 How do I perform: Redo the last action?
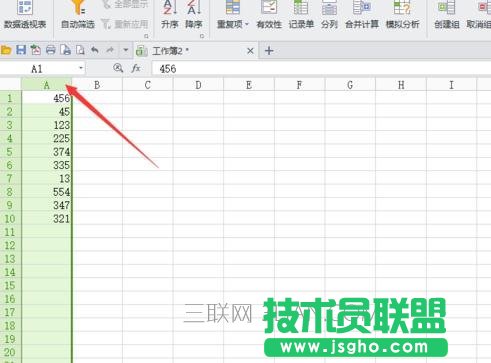coord(110,50)
